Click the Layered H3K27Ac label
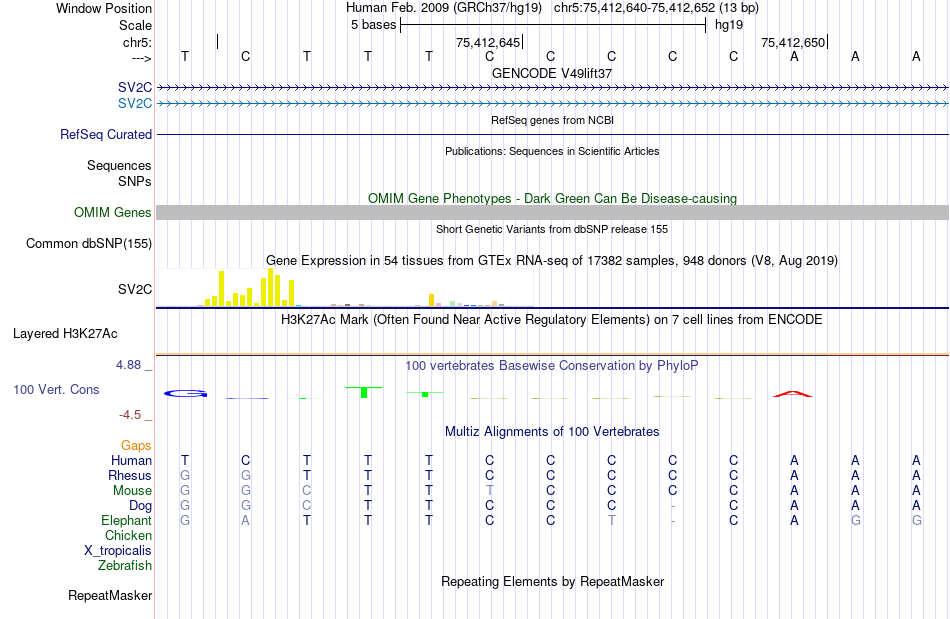 pos(65,334)
